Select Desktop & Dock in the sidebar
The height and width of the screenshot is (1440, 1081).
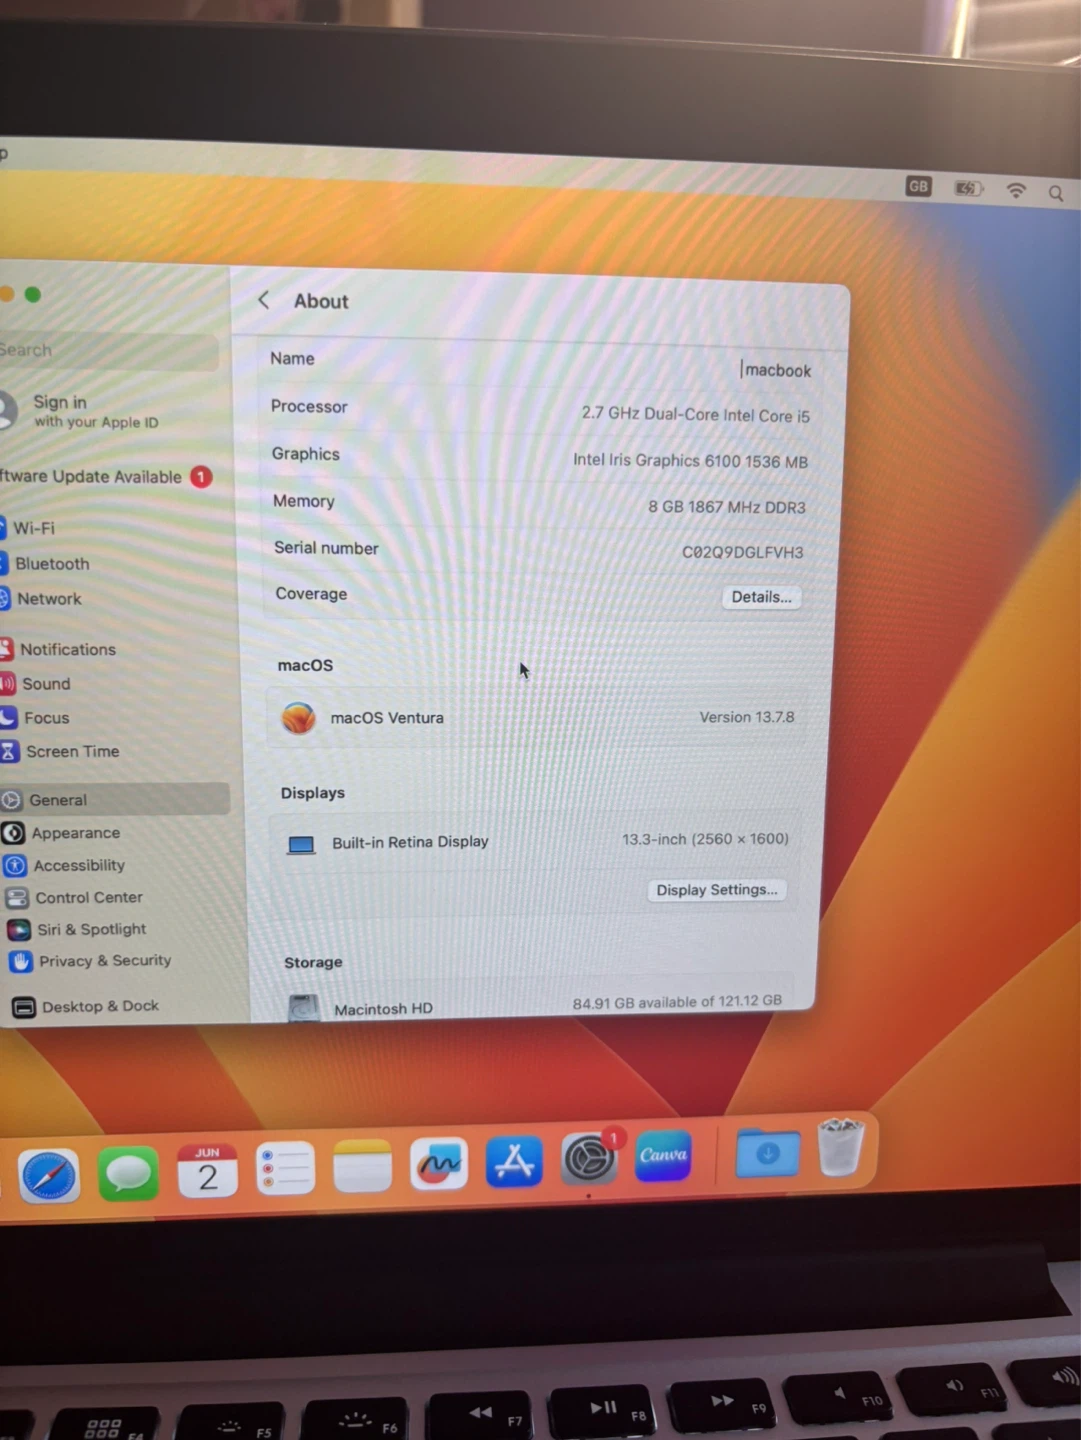click(x=100, y=1006)
